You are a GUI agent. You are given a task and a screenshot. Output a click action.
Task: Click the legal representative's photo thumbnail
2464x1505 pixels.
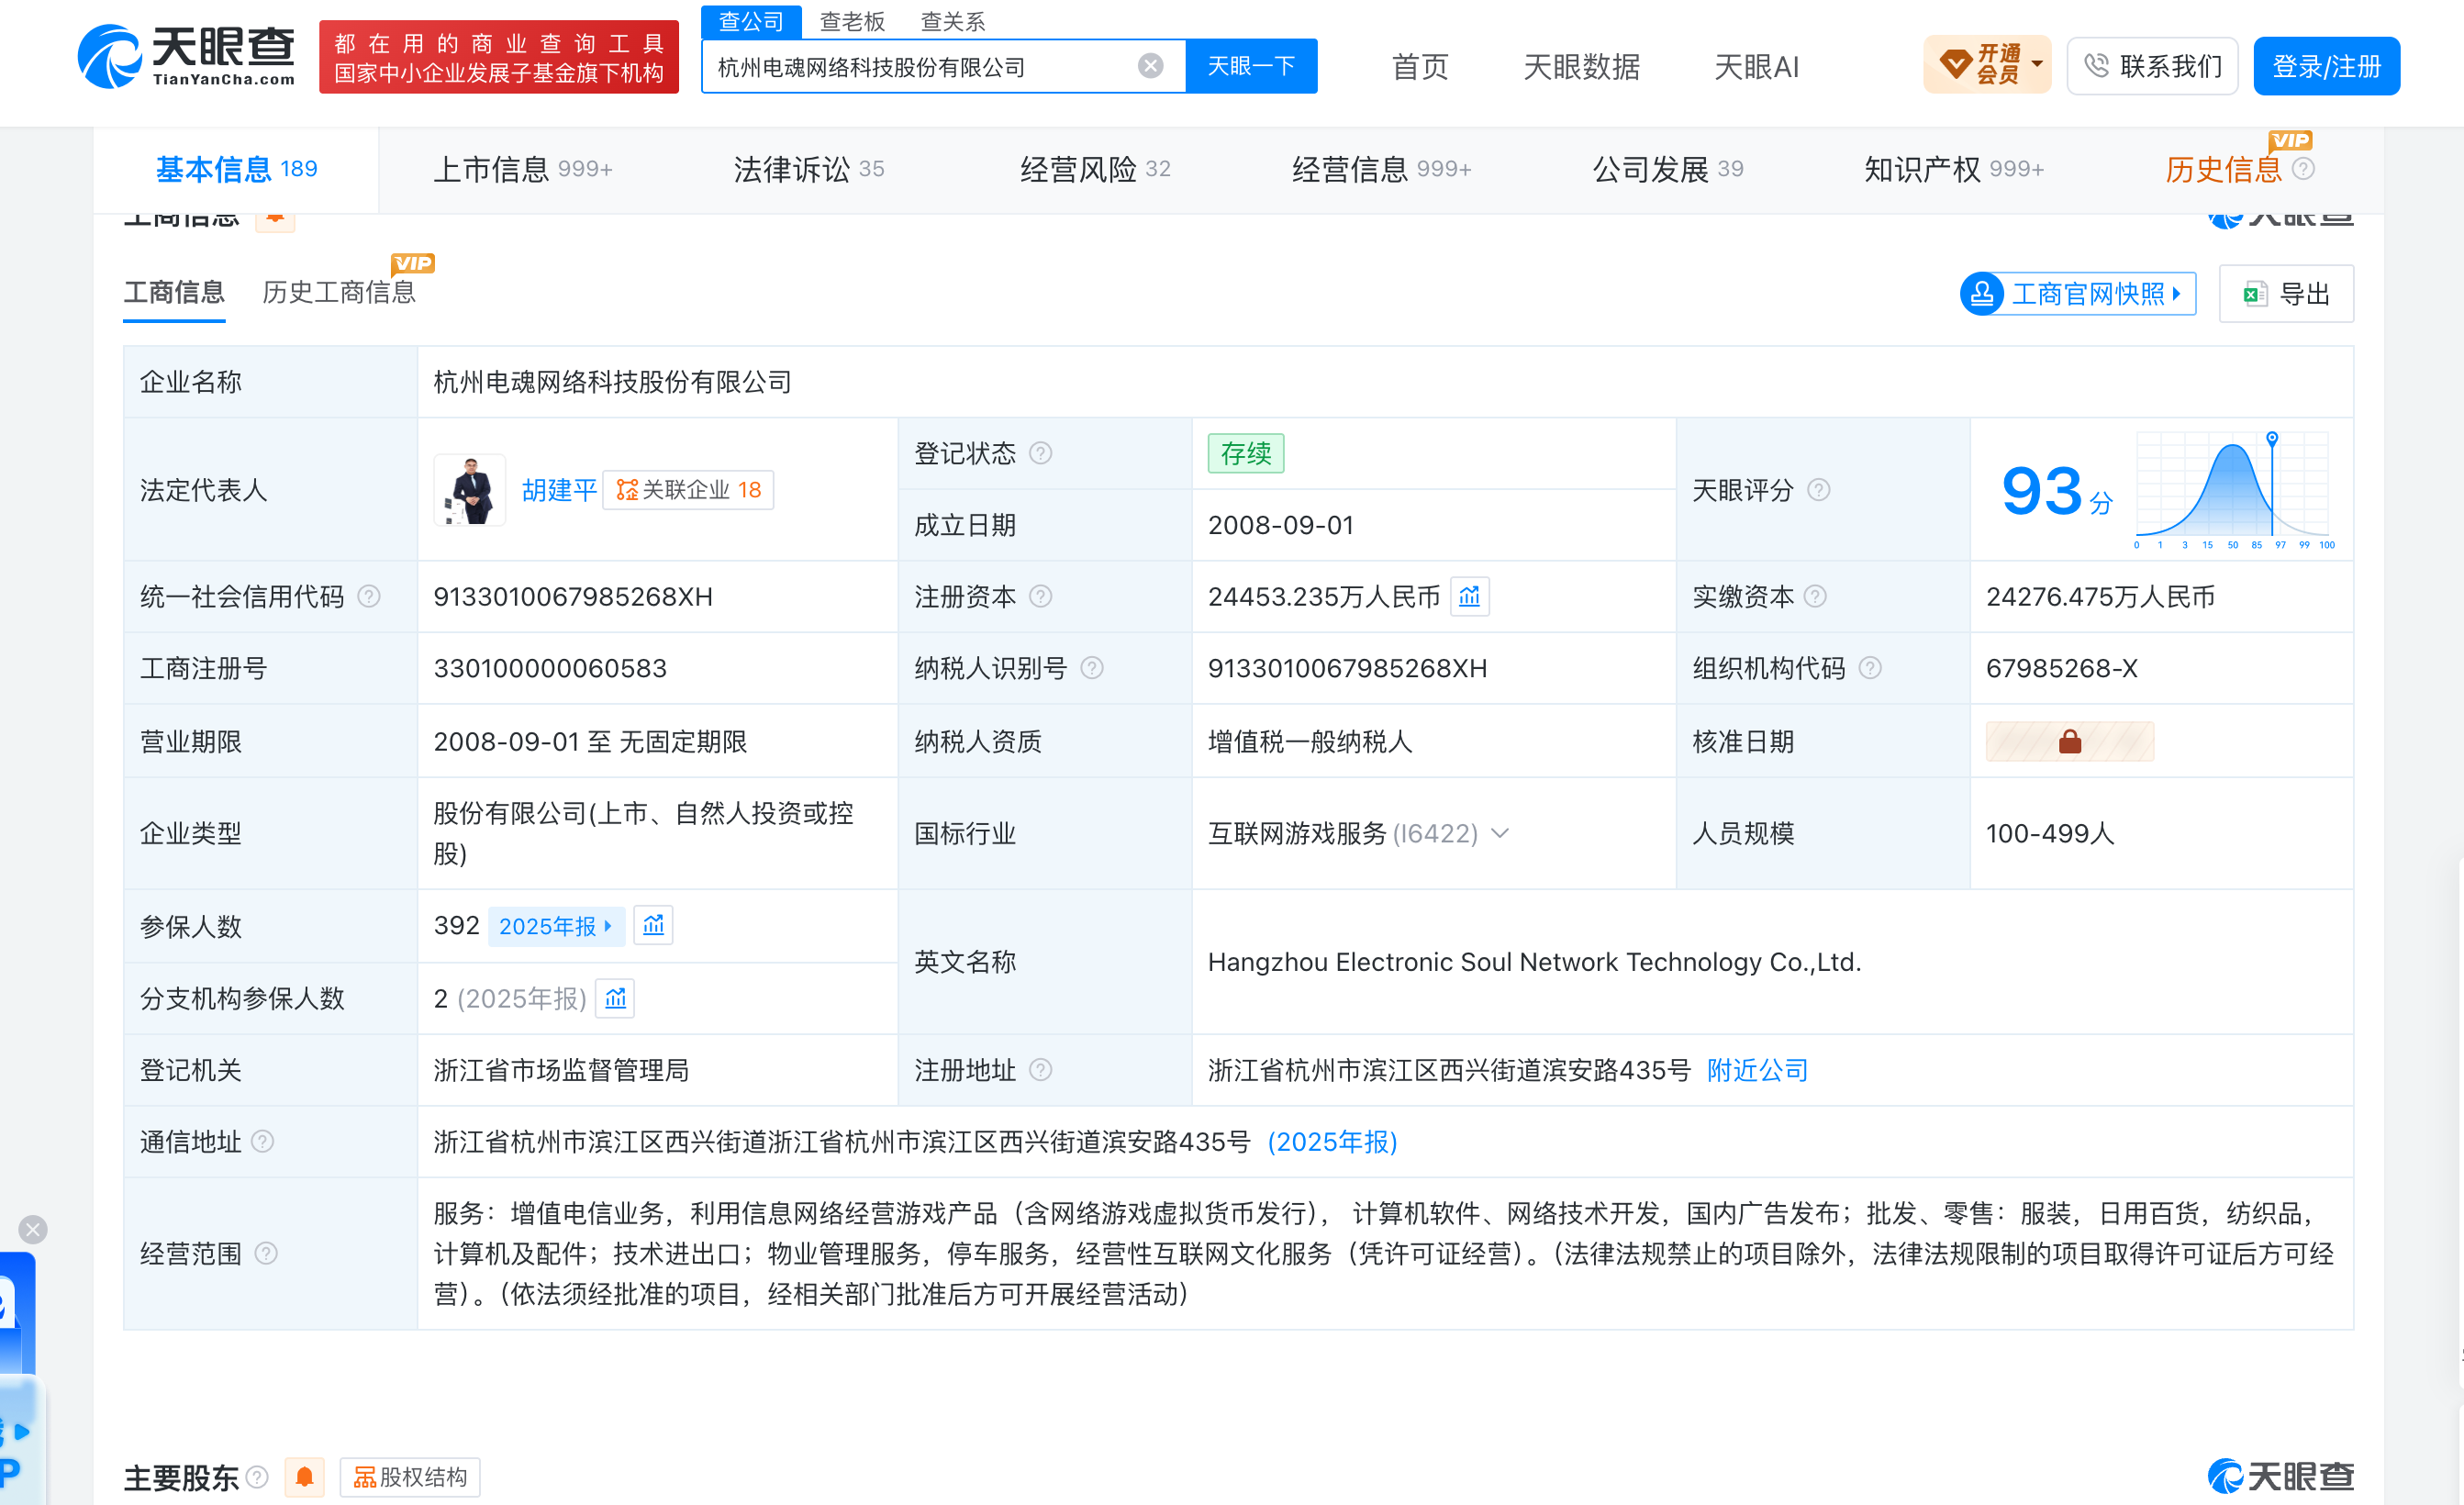point(470,490)
